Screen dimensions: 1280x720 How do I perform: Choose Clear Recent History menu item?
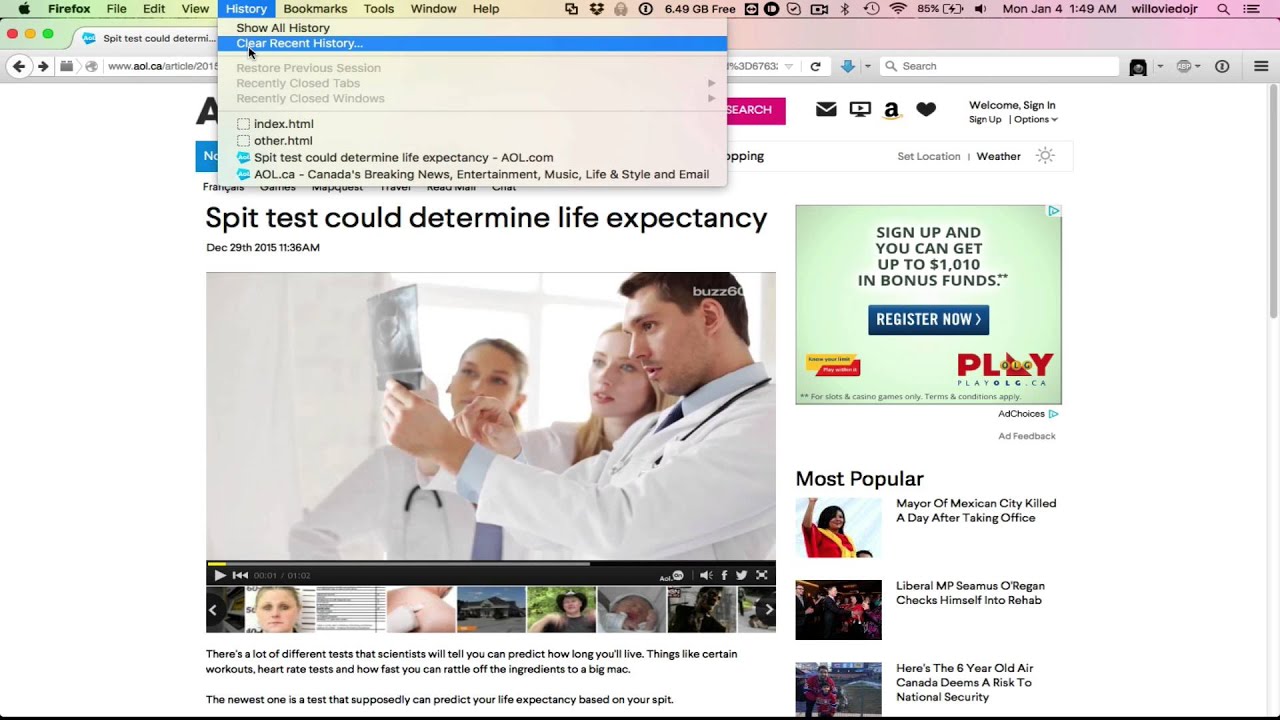click(x=472, y=43)
